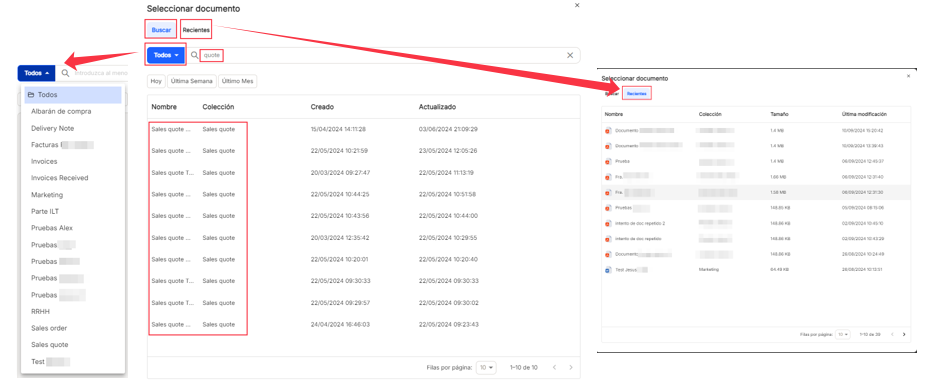The height and width of the screenshot is (388, 937).
Task: Filter by Hoy
Action: click(156, 81)
